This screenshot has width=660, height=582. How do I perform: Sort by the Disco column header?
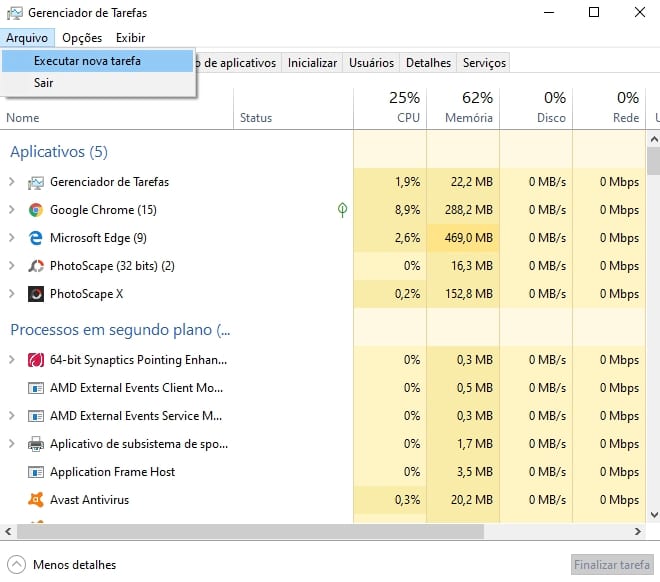[536, 109]
